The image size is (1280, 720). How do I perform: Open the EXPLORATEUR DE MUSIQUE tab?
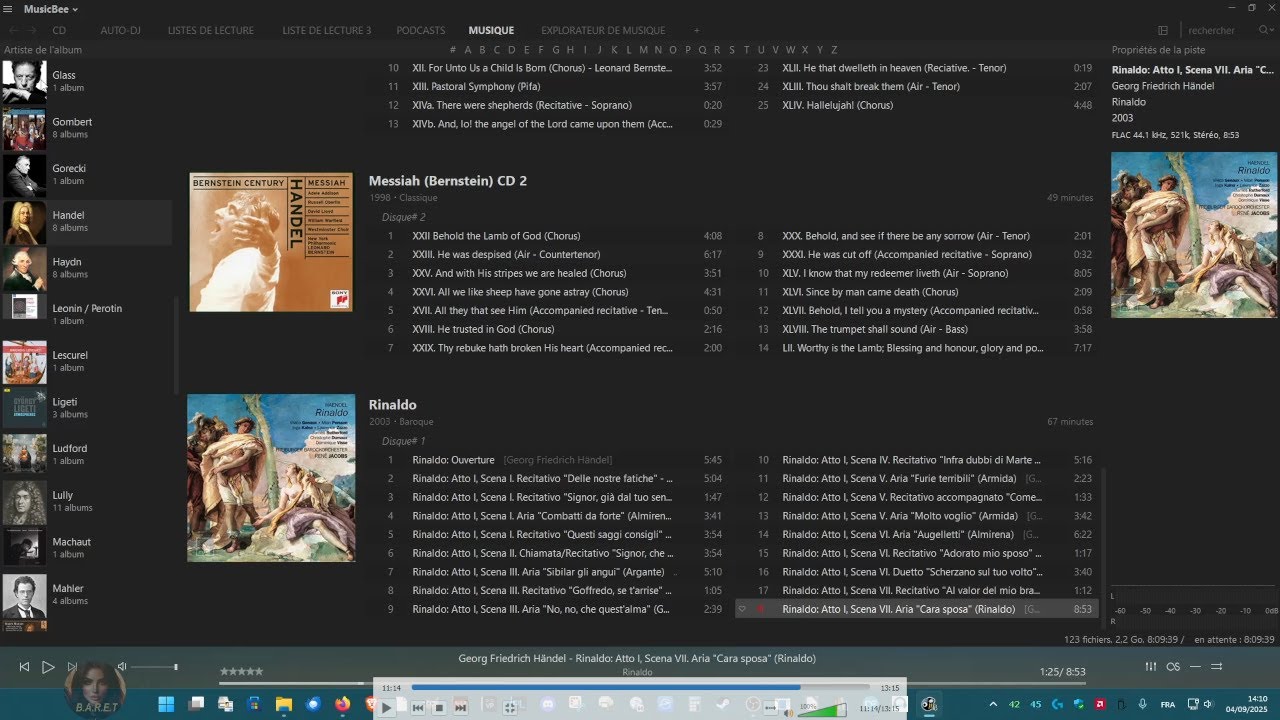click(x=603, y=31)
